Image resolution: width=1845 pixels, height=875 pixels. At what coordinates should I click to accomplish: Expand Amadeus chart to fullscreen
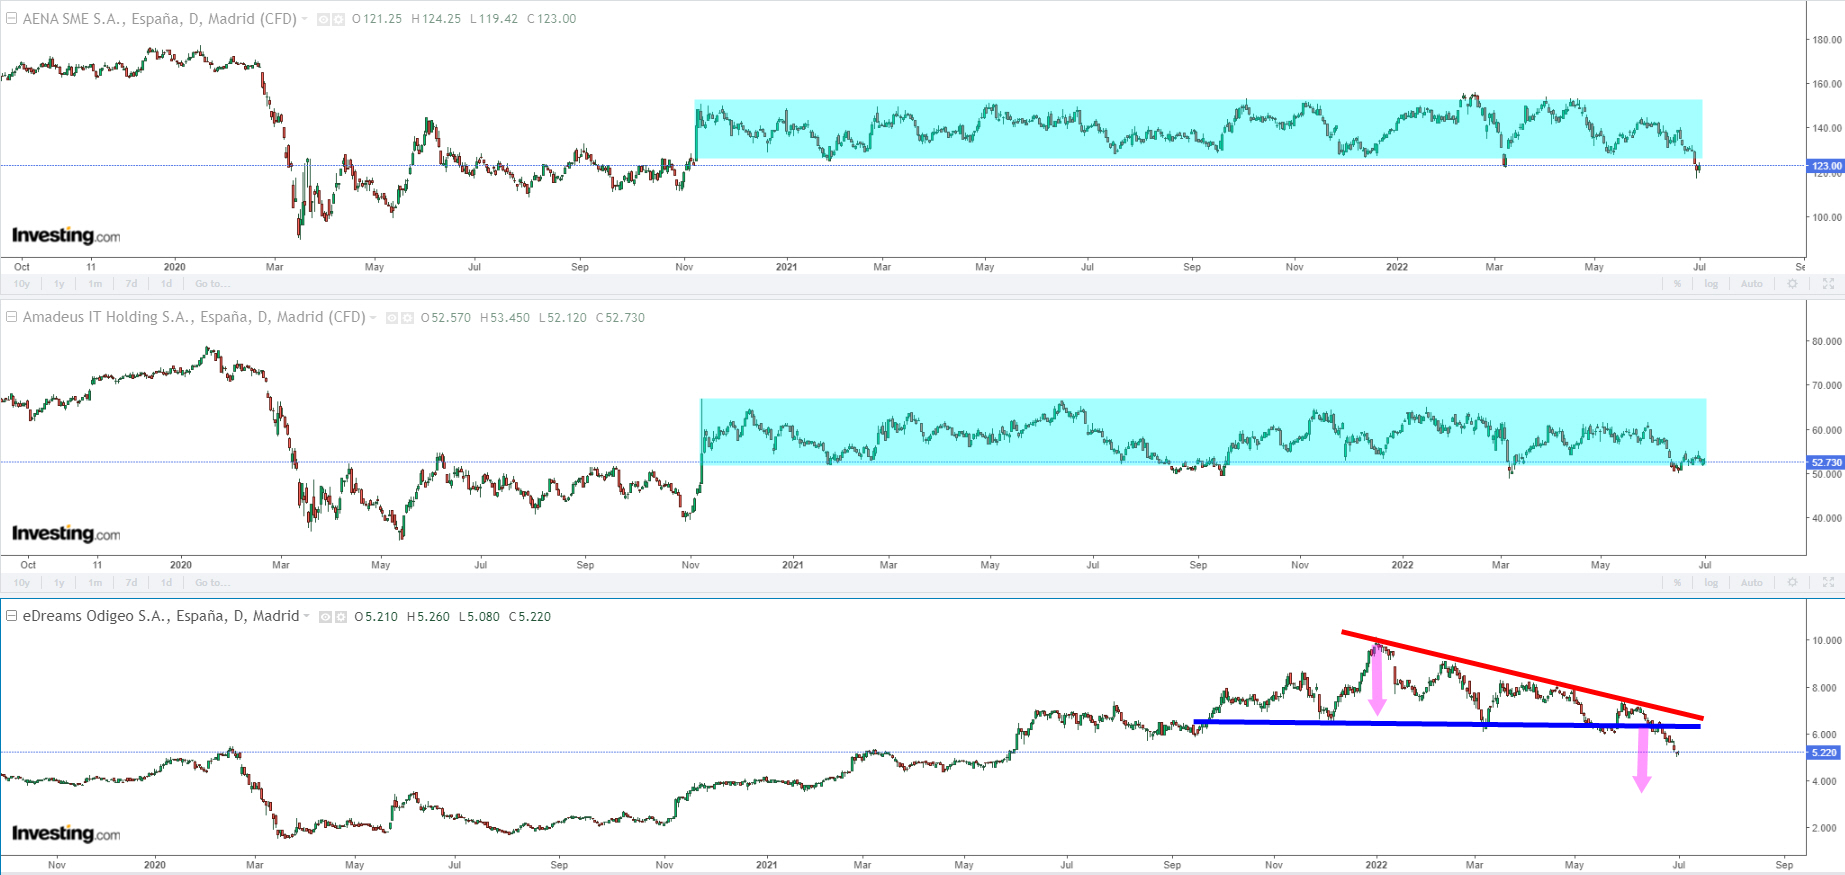tap(1828, 583)
